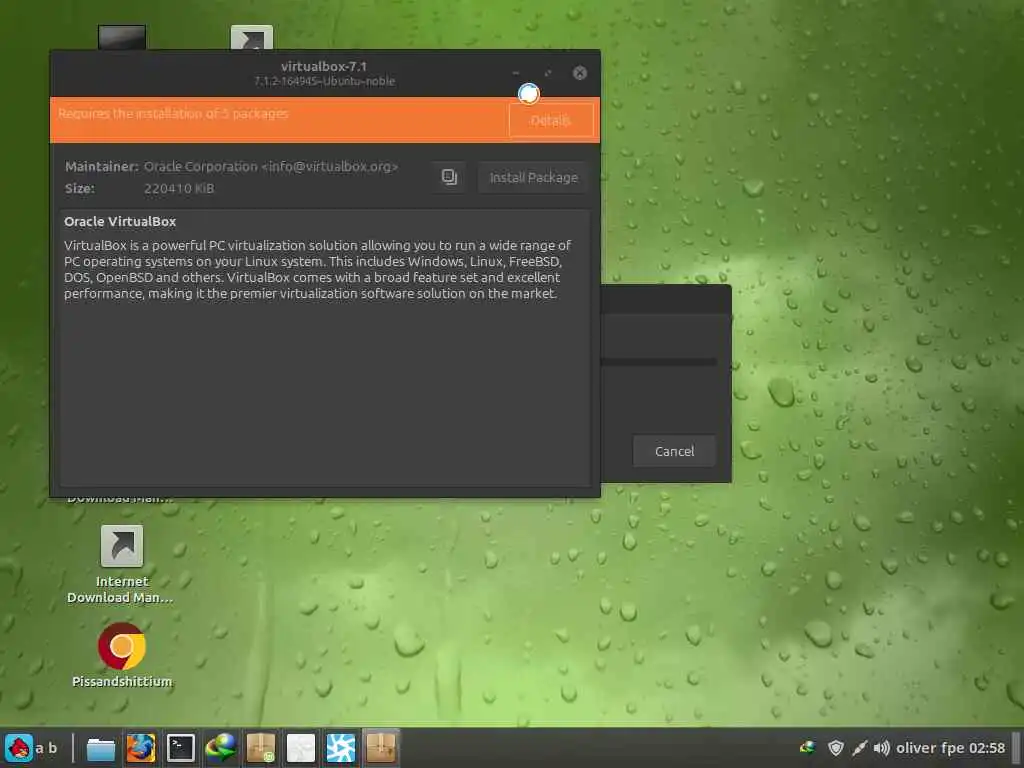Open the shield security tray icon
Screen dimensions: 1024x768
pyautogui.click(x=835, y=748)
